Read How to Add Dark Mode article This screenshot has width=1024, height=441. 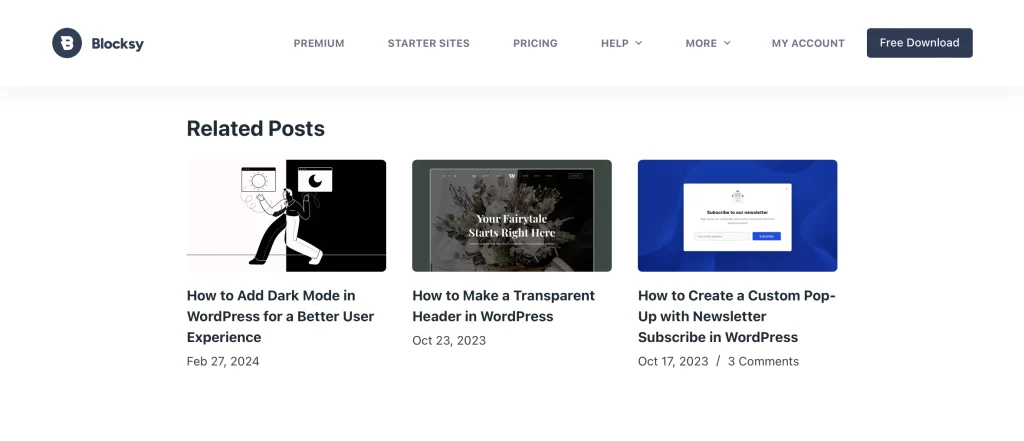click(281, 316)
